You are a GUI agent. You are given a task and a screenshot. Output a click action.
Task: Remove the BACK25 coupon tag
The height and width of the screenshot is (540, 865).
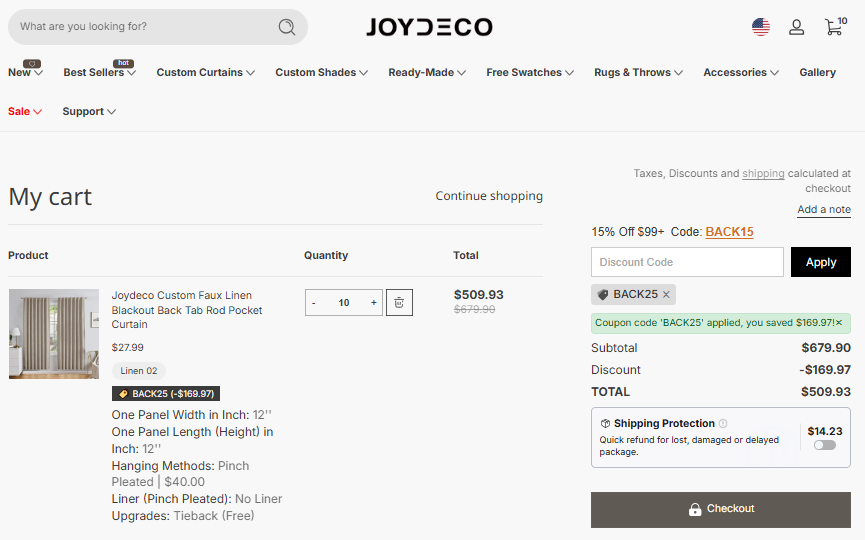point(666,295)
